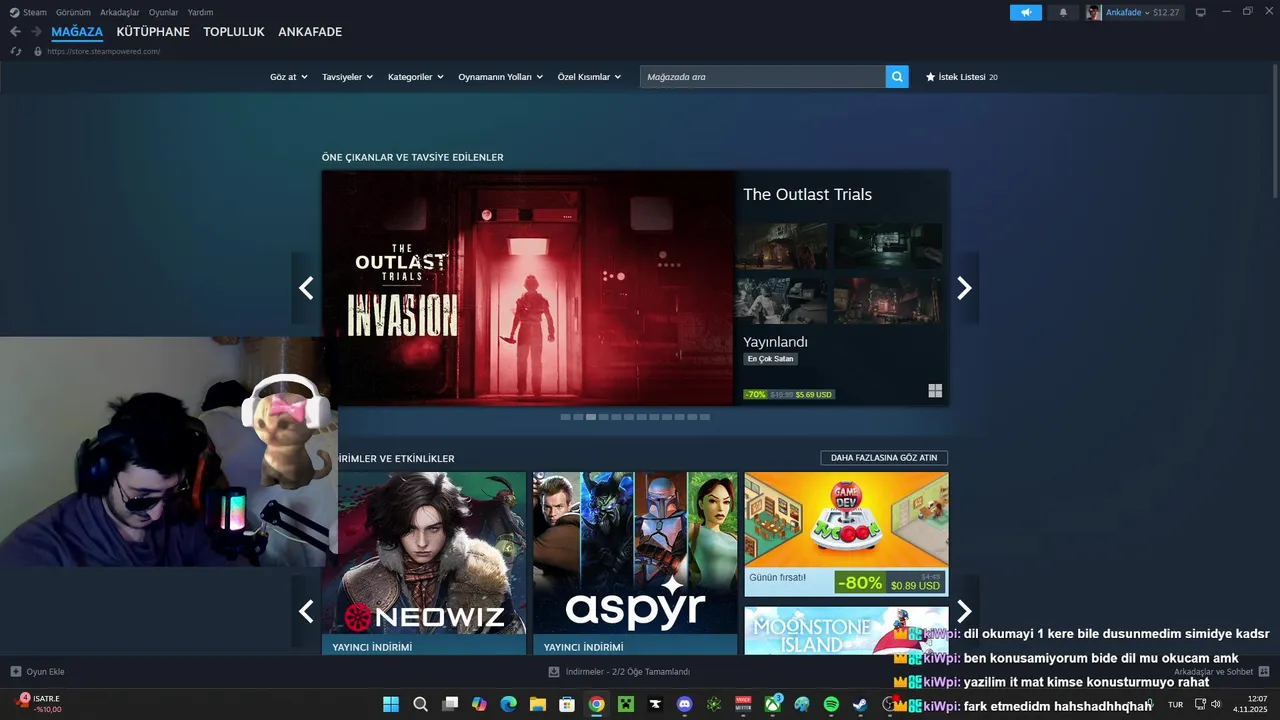The height and width of the screenshot is (720, 1280).
Task: Open The Outlast Trials Invasion banner
Action: pos(528,288)
